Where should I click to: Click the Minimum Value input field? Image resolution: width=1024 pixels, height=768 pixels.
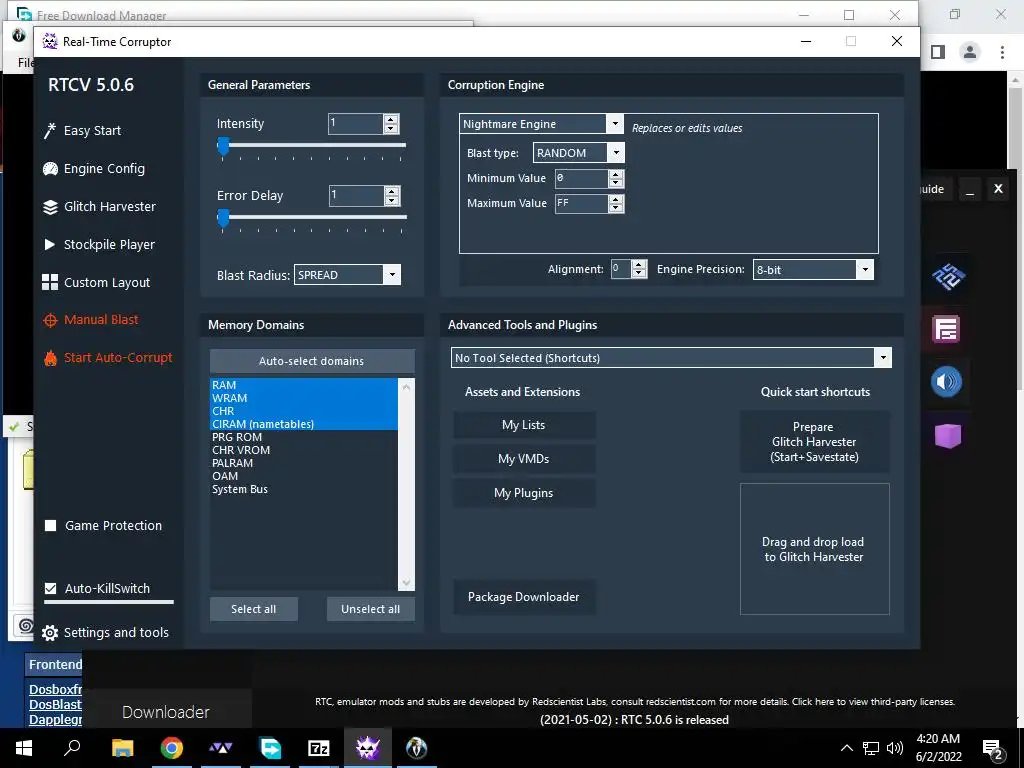[581, 179]
